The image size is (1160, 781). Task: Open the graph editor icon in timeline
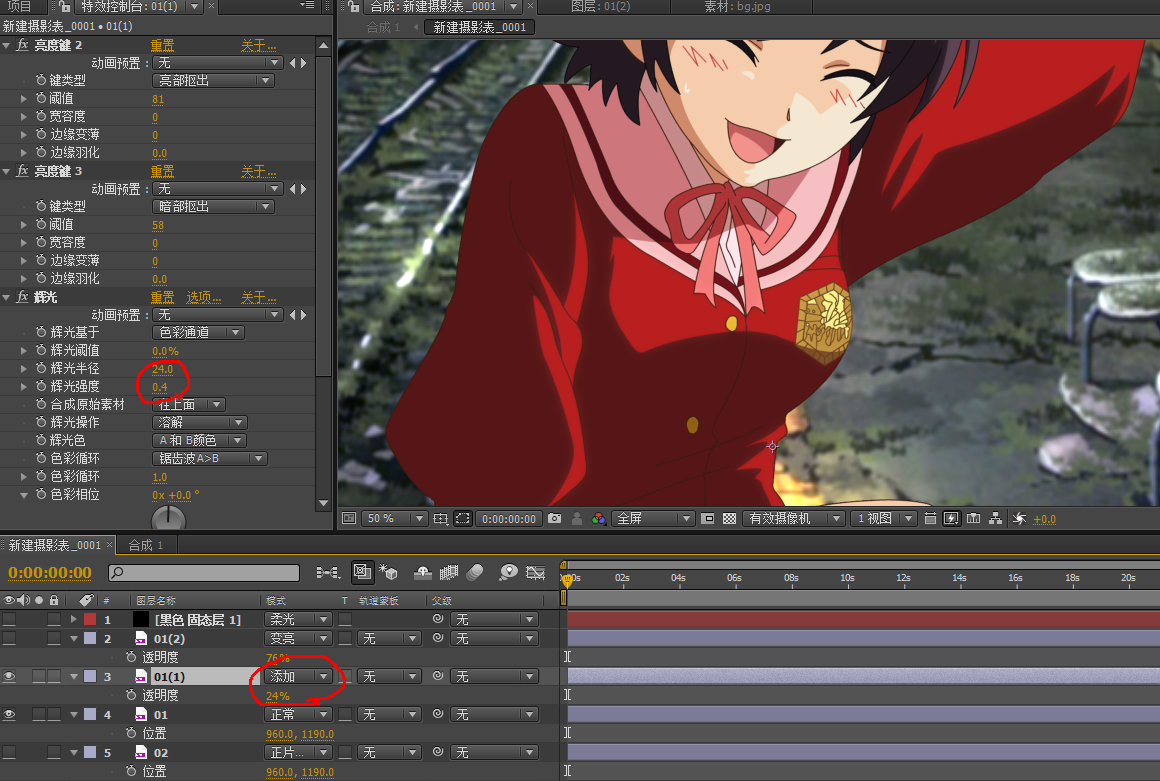pyautogui.click(x=536, y=573)
